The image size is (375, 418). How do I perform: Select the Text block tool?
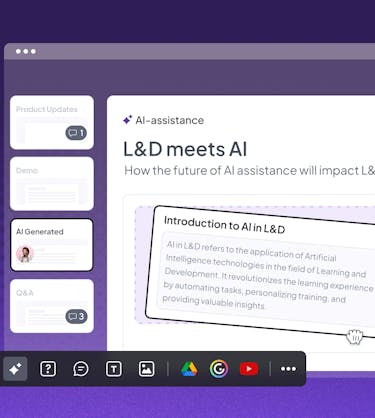114,369
